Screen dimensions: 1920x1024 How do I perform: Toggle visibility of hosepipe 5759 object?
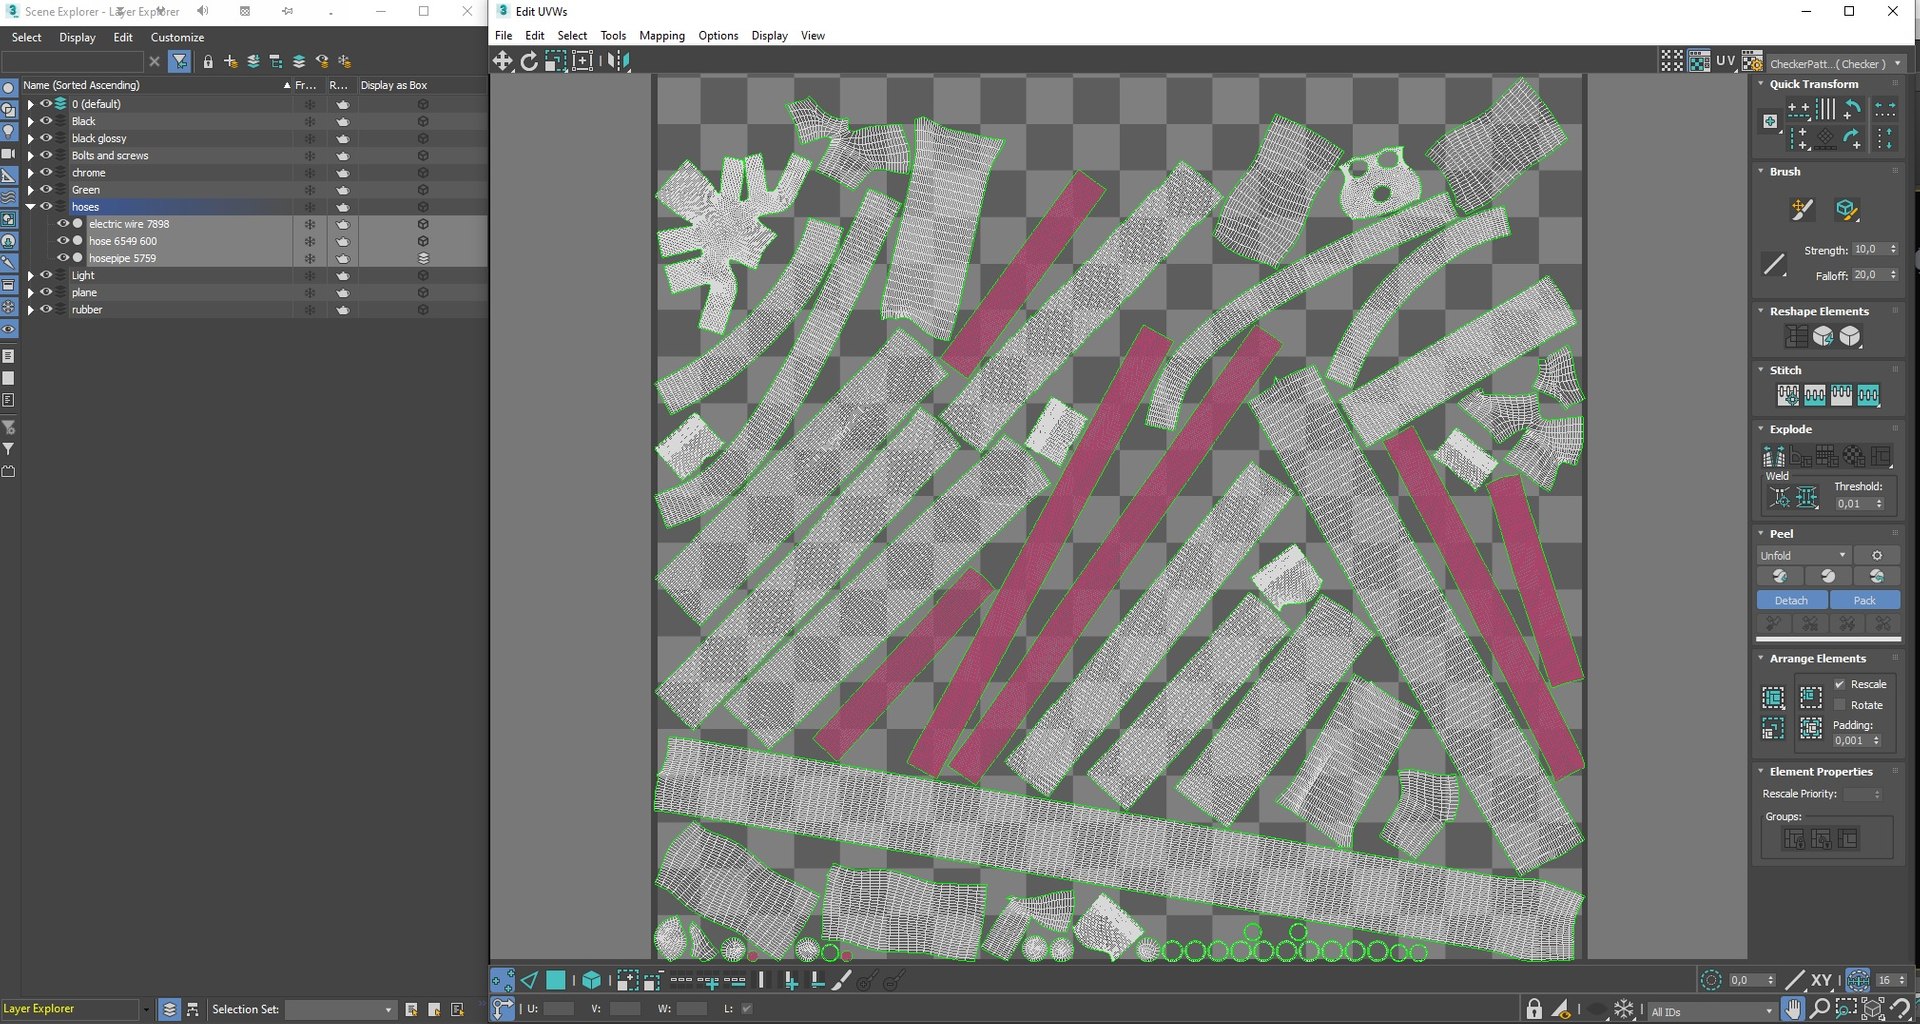63,258
